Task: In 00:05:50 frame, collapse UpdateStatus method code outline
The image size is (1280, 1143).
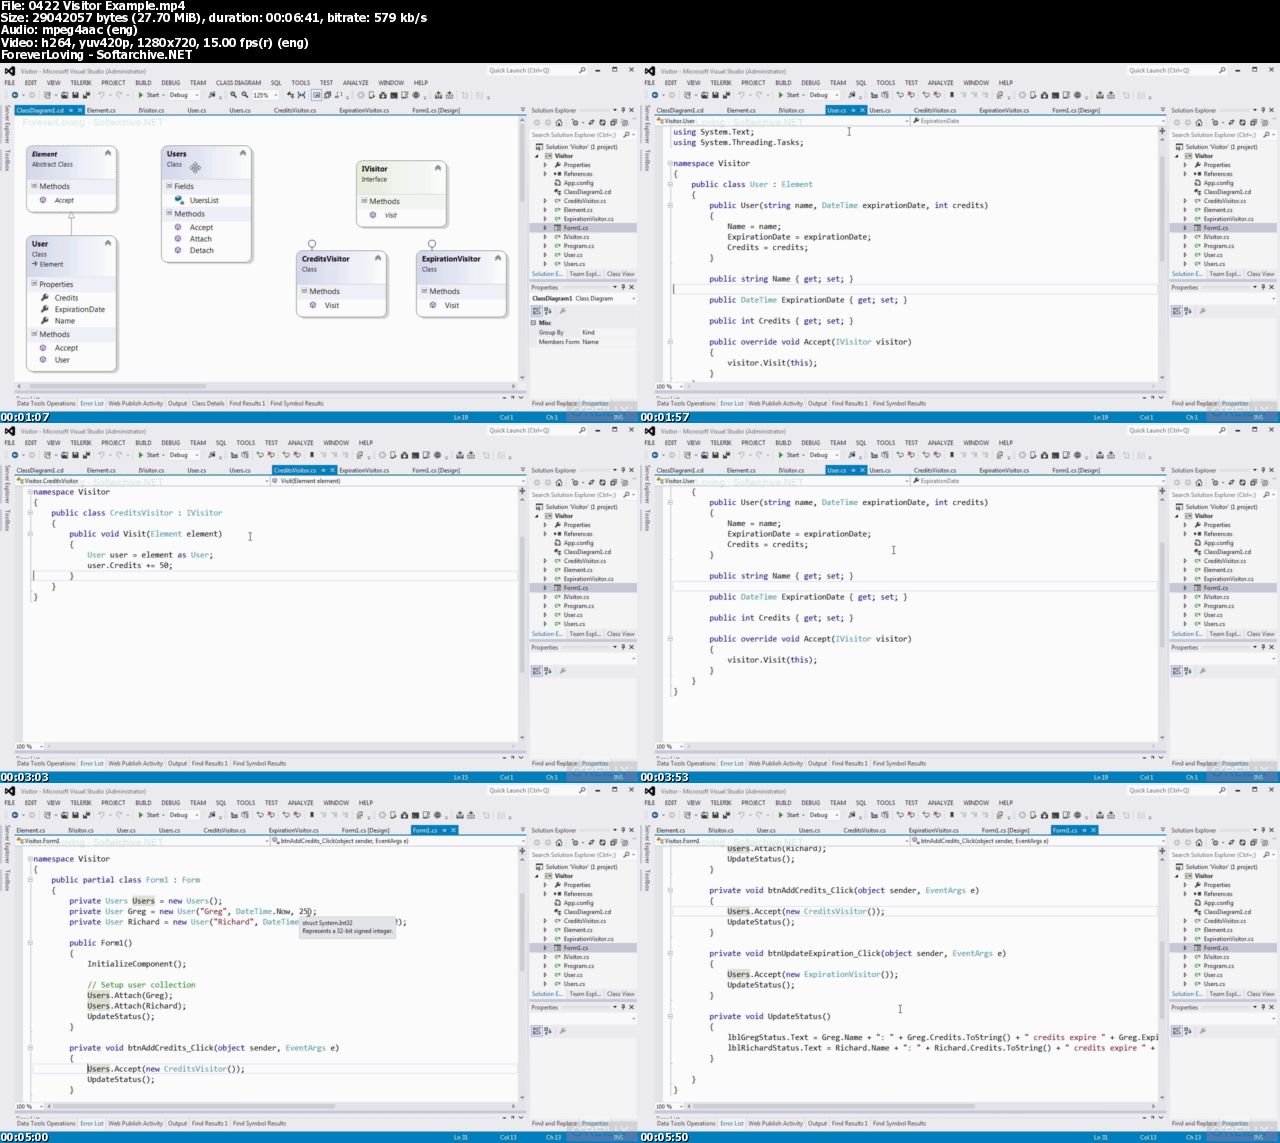Action: pyautogui.click(x=670, y=1016)
